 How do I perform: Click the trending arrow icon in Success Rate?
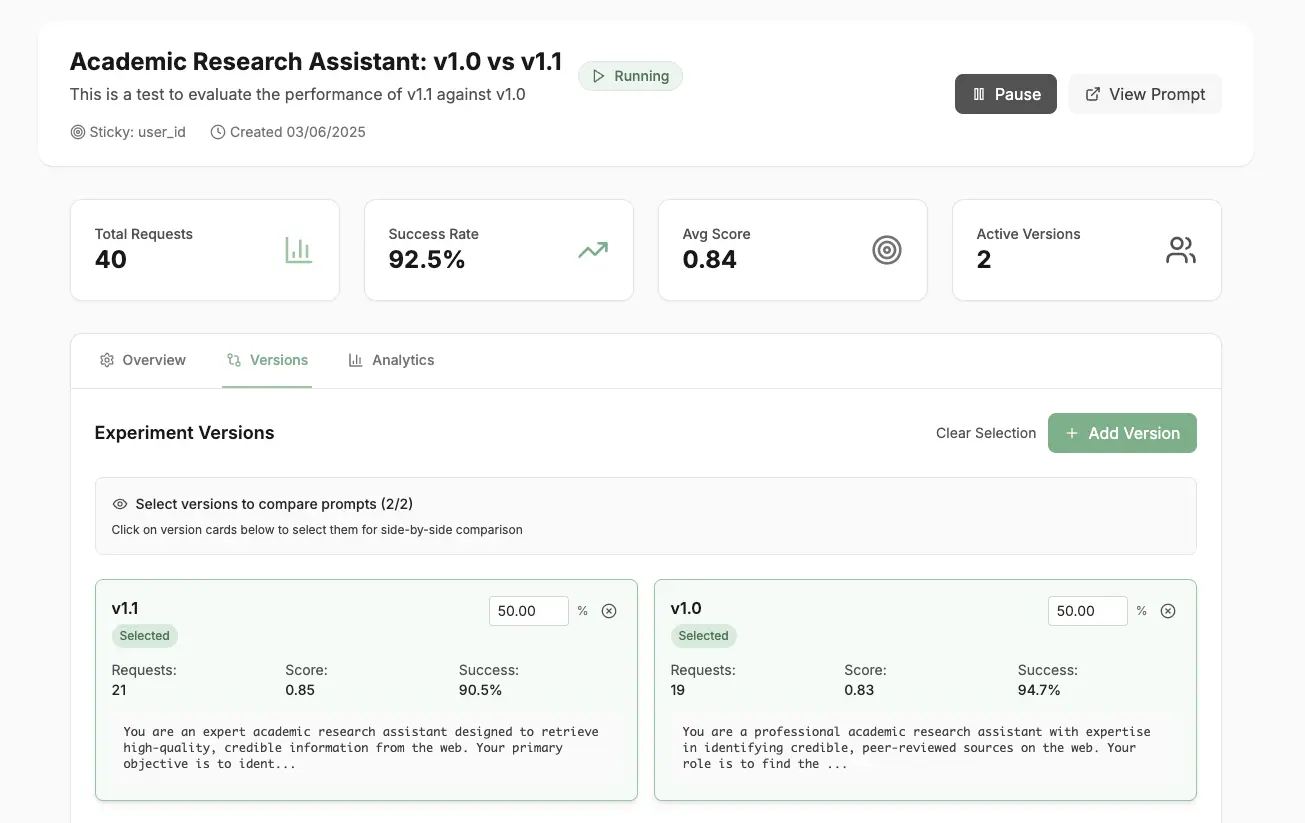point(593,250)
